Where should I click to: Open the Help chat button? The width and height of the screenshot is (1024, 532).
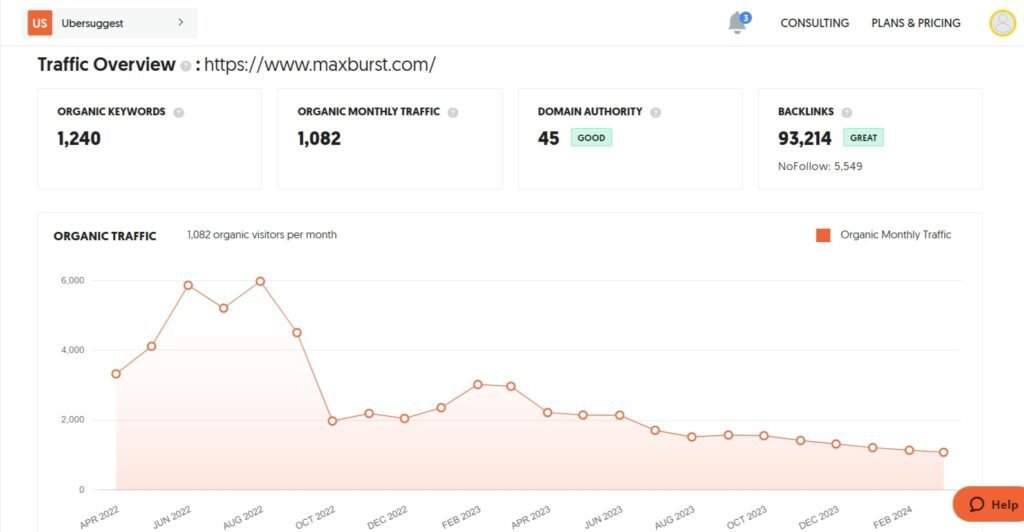(x=989, y=504)
